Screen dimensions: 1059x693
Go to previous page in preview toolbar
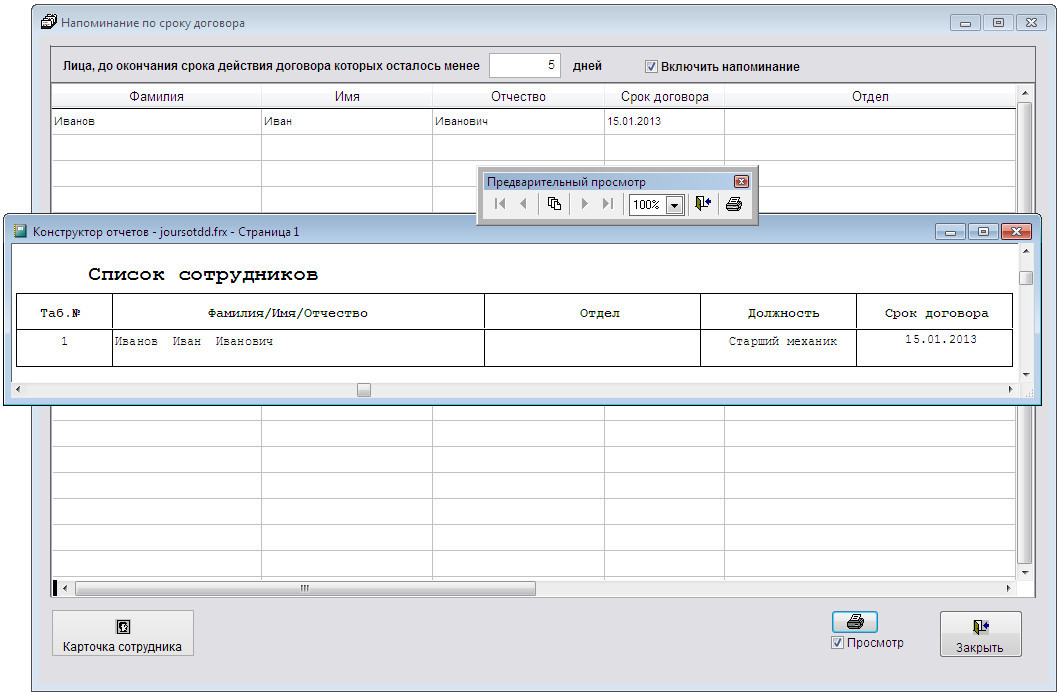pyautogui.click(x=522, y=204)
